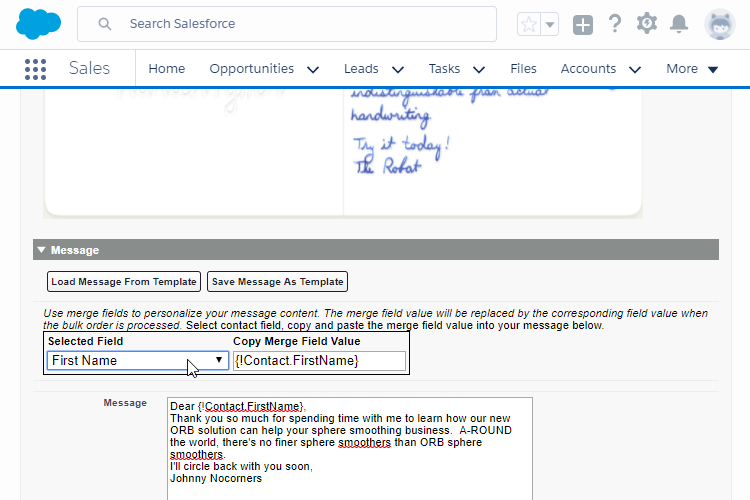Open the App Launcher grid icon

point(35,69)
